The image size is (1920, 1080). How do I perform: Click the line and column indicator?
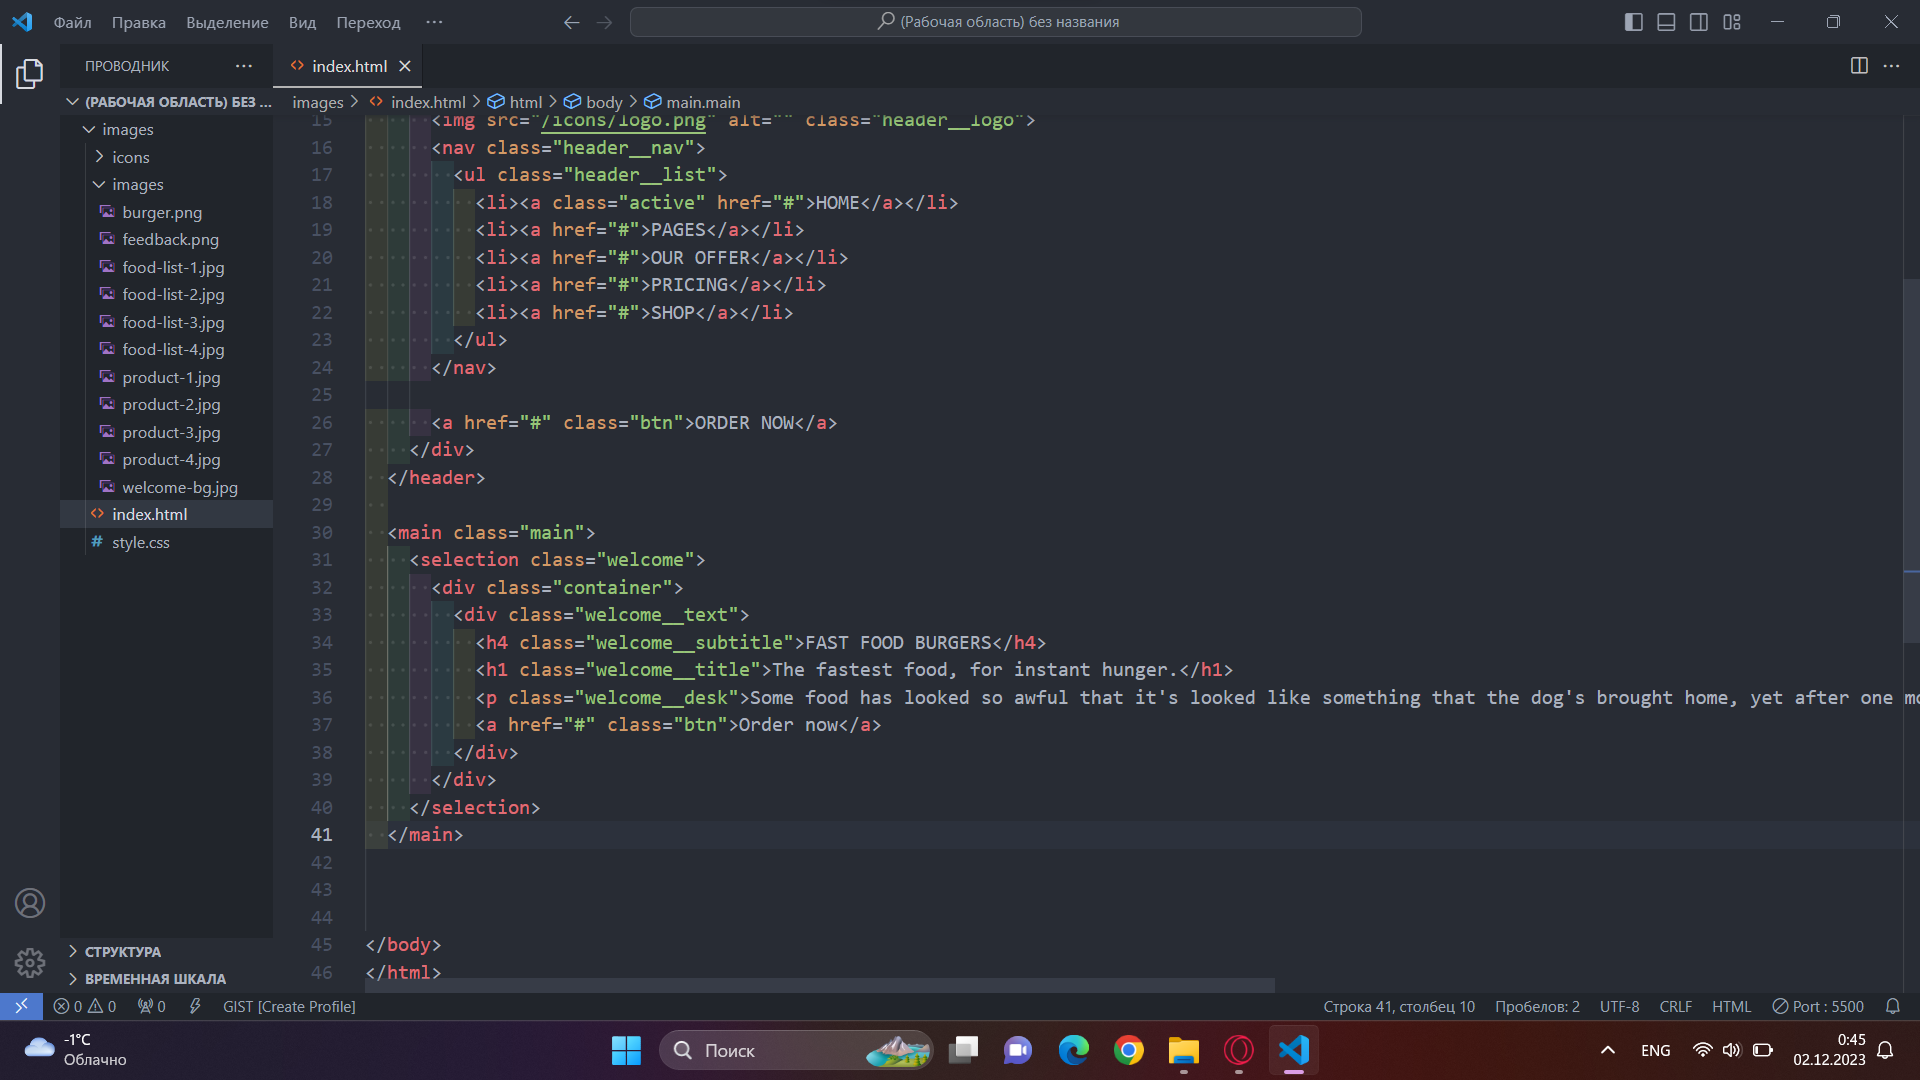1398,1006
